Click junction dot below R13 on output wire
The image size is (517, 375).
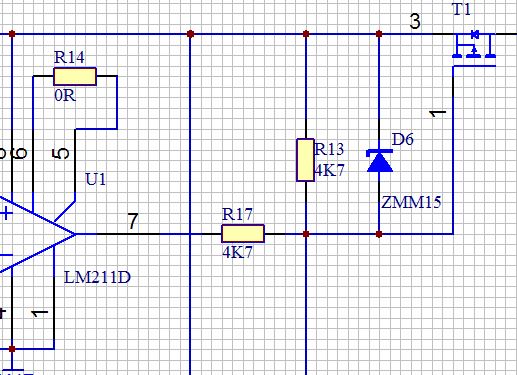[x=306, y=234]
